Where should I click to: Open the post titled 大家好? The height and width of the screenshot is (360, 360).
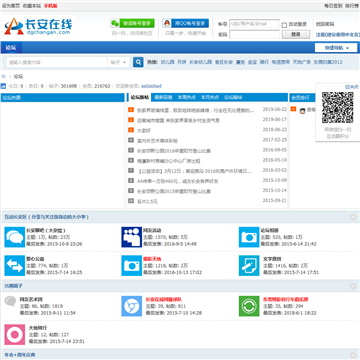click(x=144, y=130)
